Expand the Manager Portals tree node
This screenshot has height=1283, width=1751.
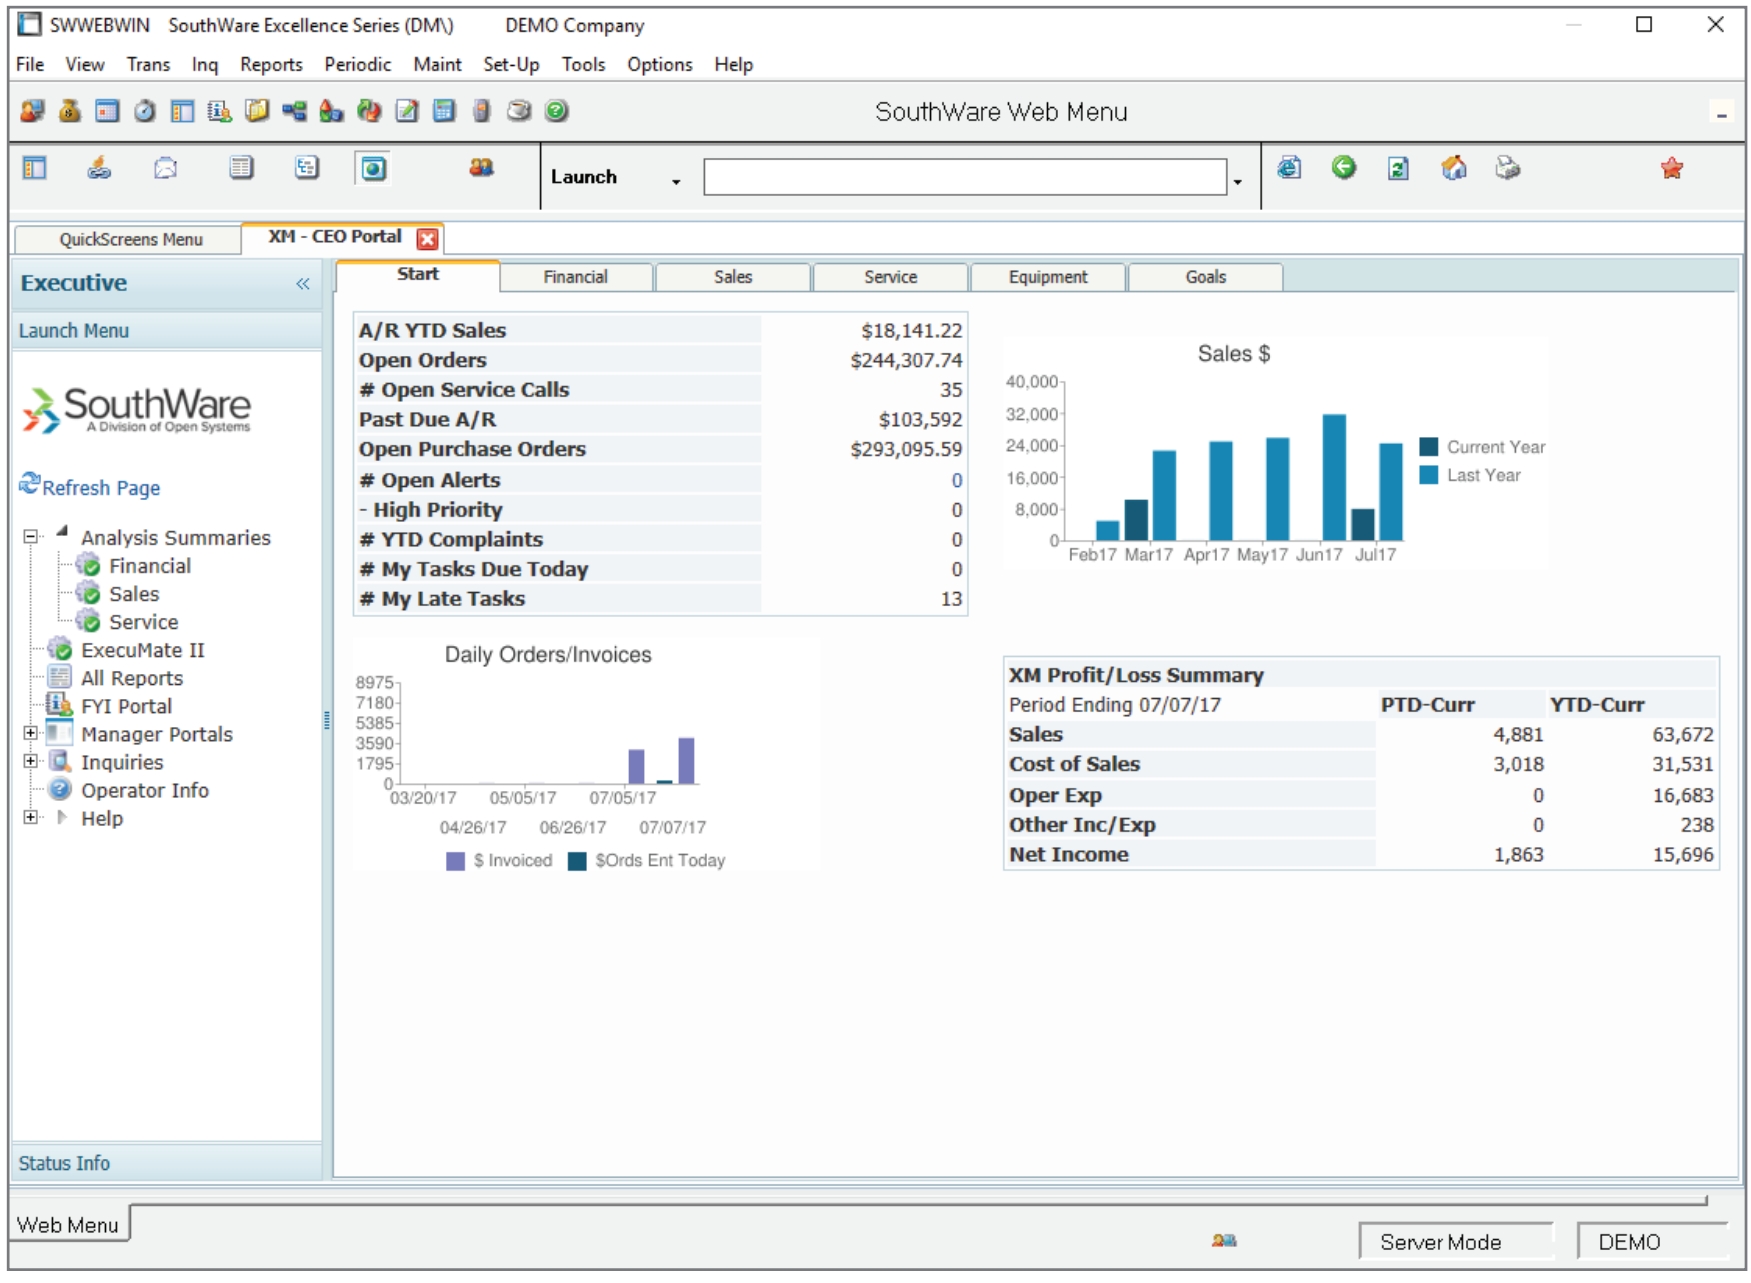(29, 734)
